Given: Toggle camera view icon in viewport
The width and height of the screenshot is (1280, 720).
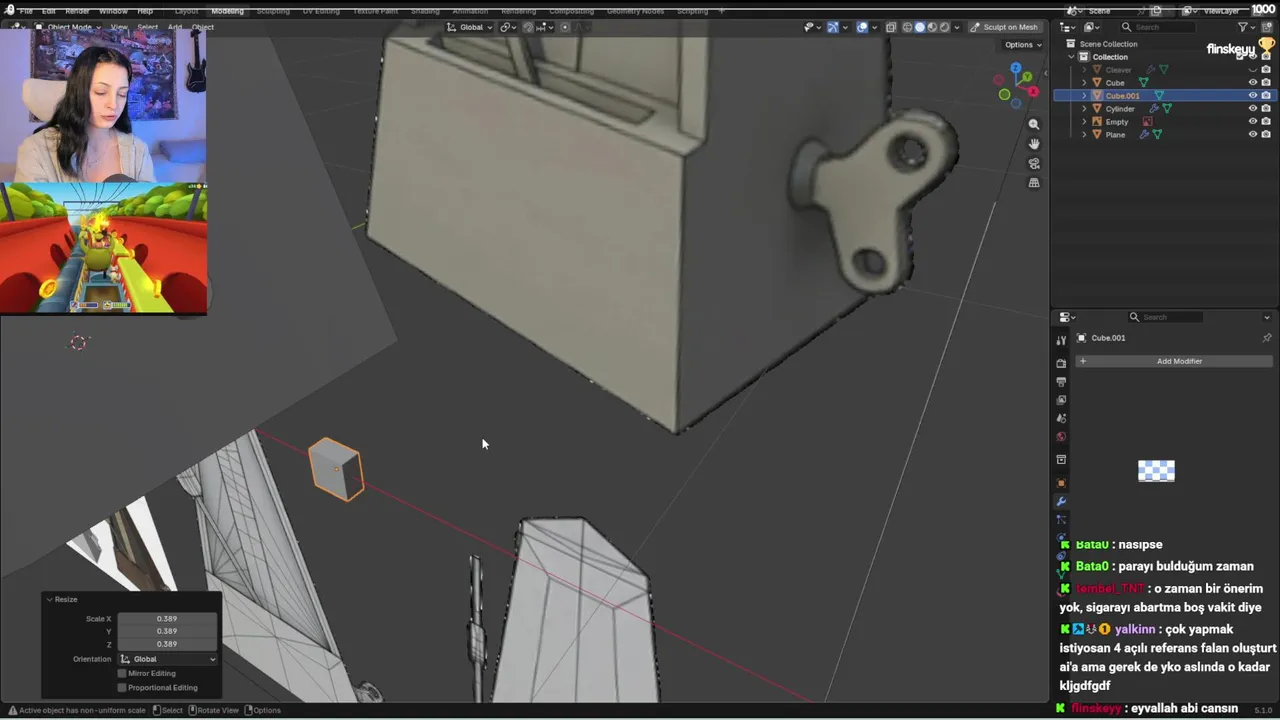Looking at the screenshot, I should (1034, 164).
